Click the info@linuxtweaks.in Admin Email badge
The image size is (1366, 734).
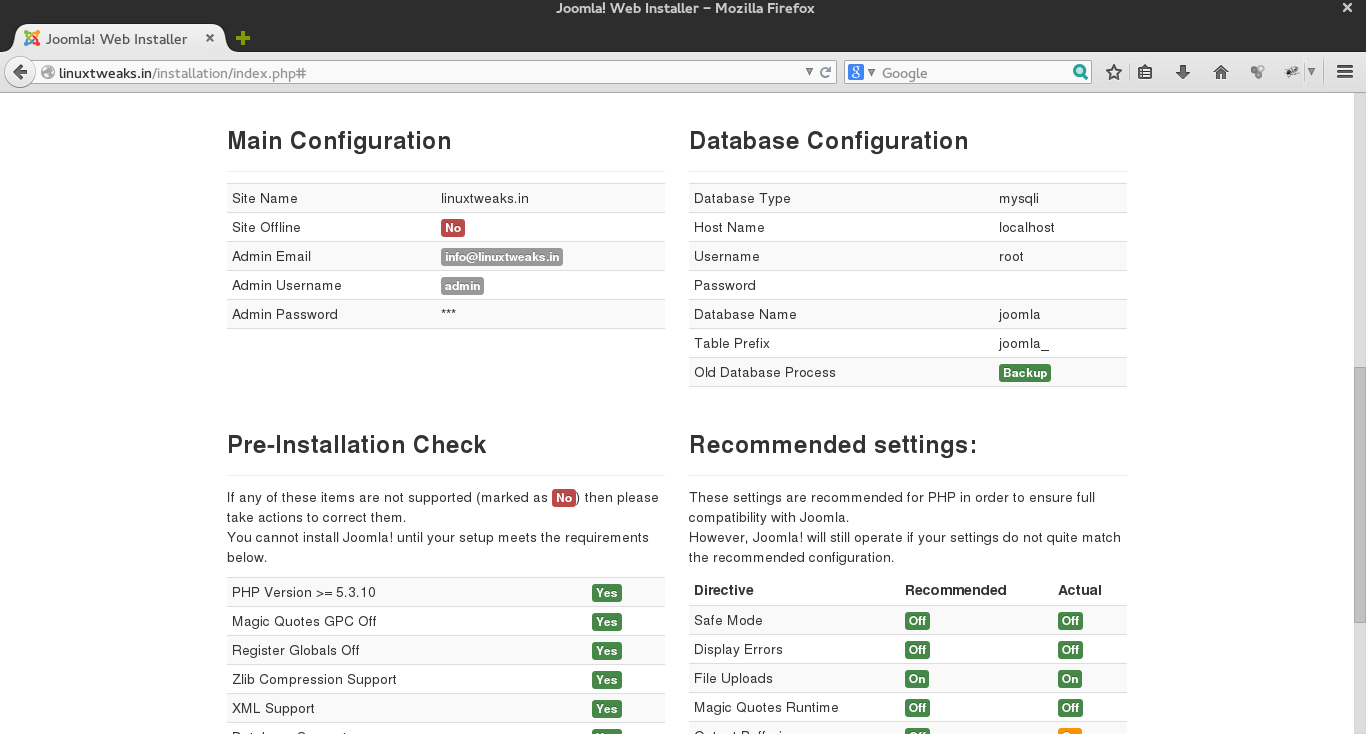tap(502, 257)
